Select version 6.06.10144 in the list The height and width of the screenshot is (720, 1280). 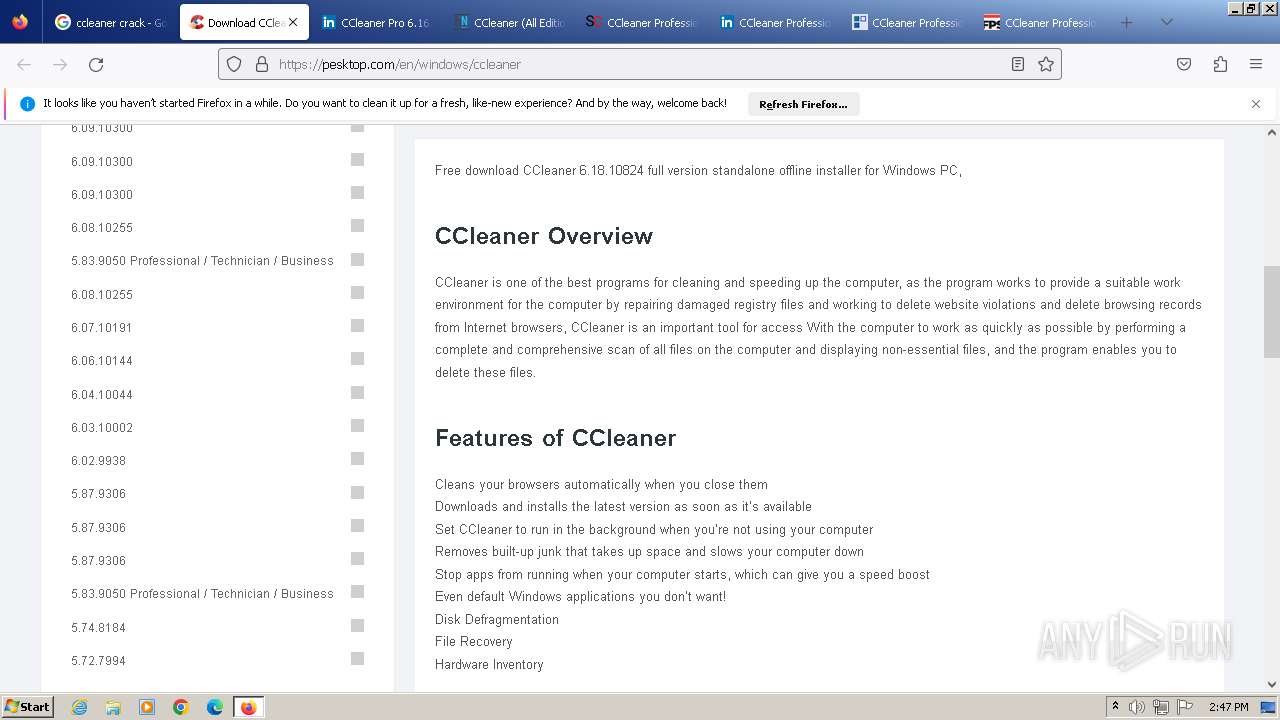tap(102, 361)
